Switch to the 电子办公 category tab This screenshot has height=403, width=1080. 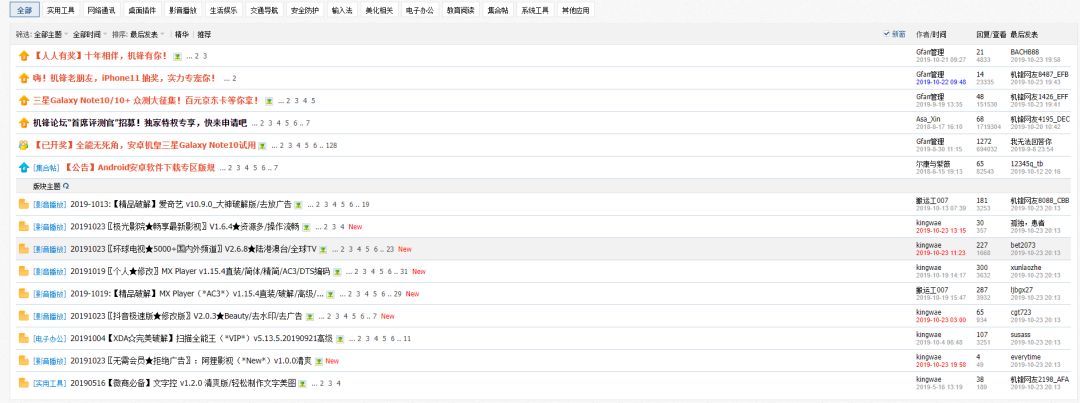(x=419, y=11)
